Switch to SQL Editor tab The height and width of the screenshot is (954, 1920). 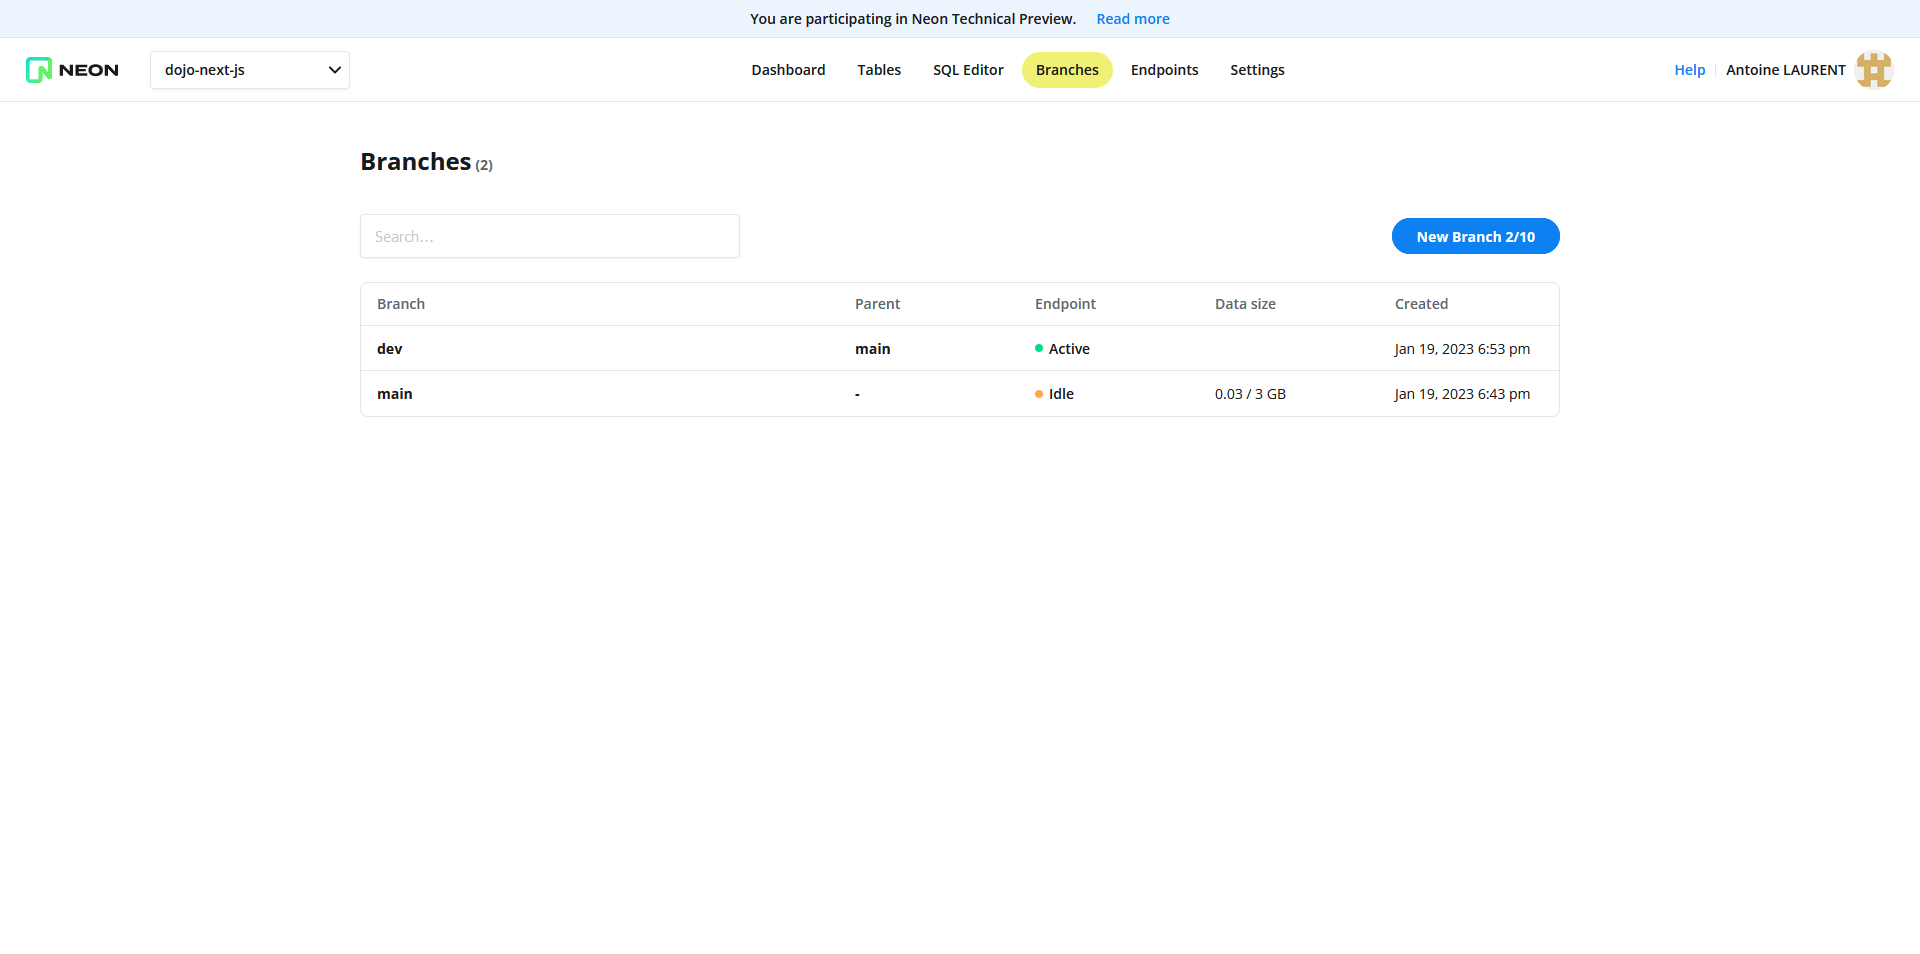click(x=968, y=70)
